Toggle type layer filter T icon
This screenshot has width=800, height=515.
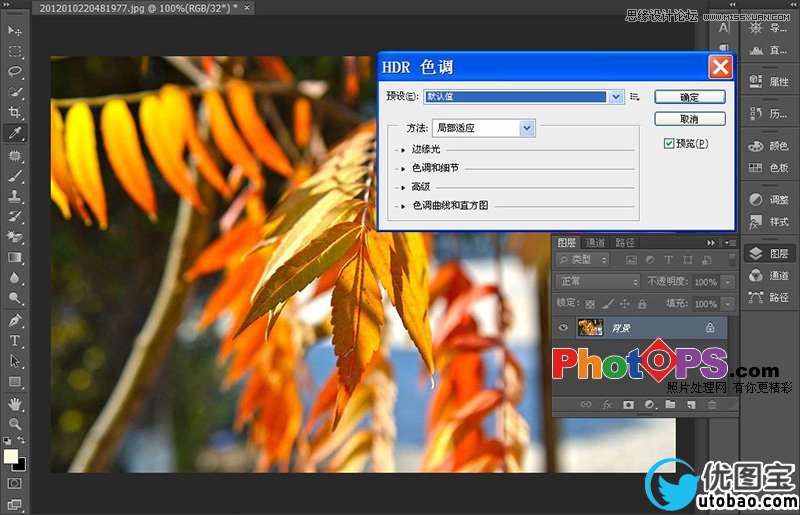click(x=668, y=260)
